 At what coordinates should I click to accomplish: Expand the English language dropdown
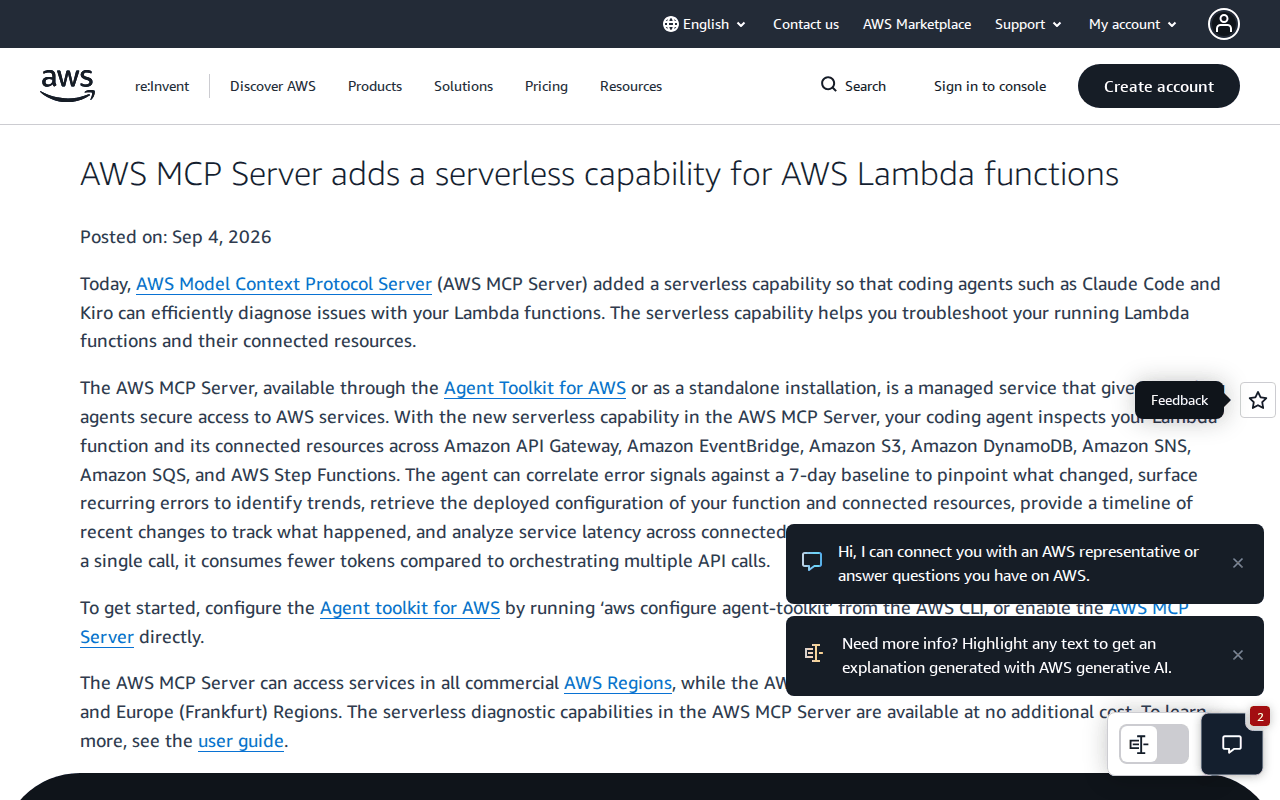click(705, 24)
